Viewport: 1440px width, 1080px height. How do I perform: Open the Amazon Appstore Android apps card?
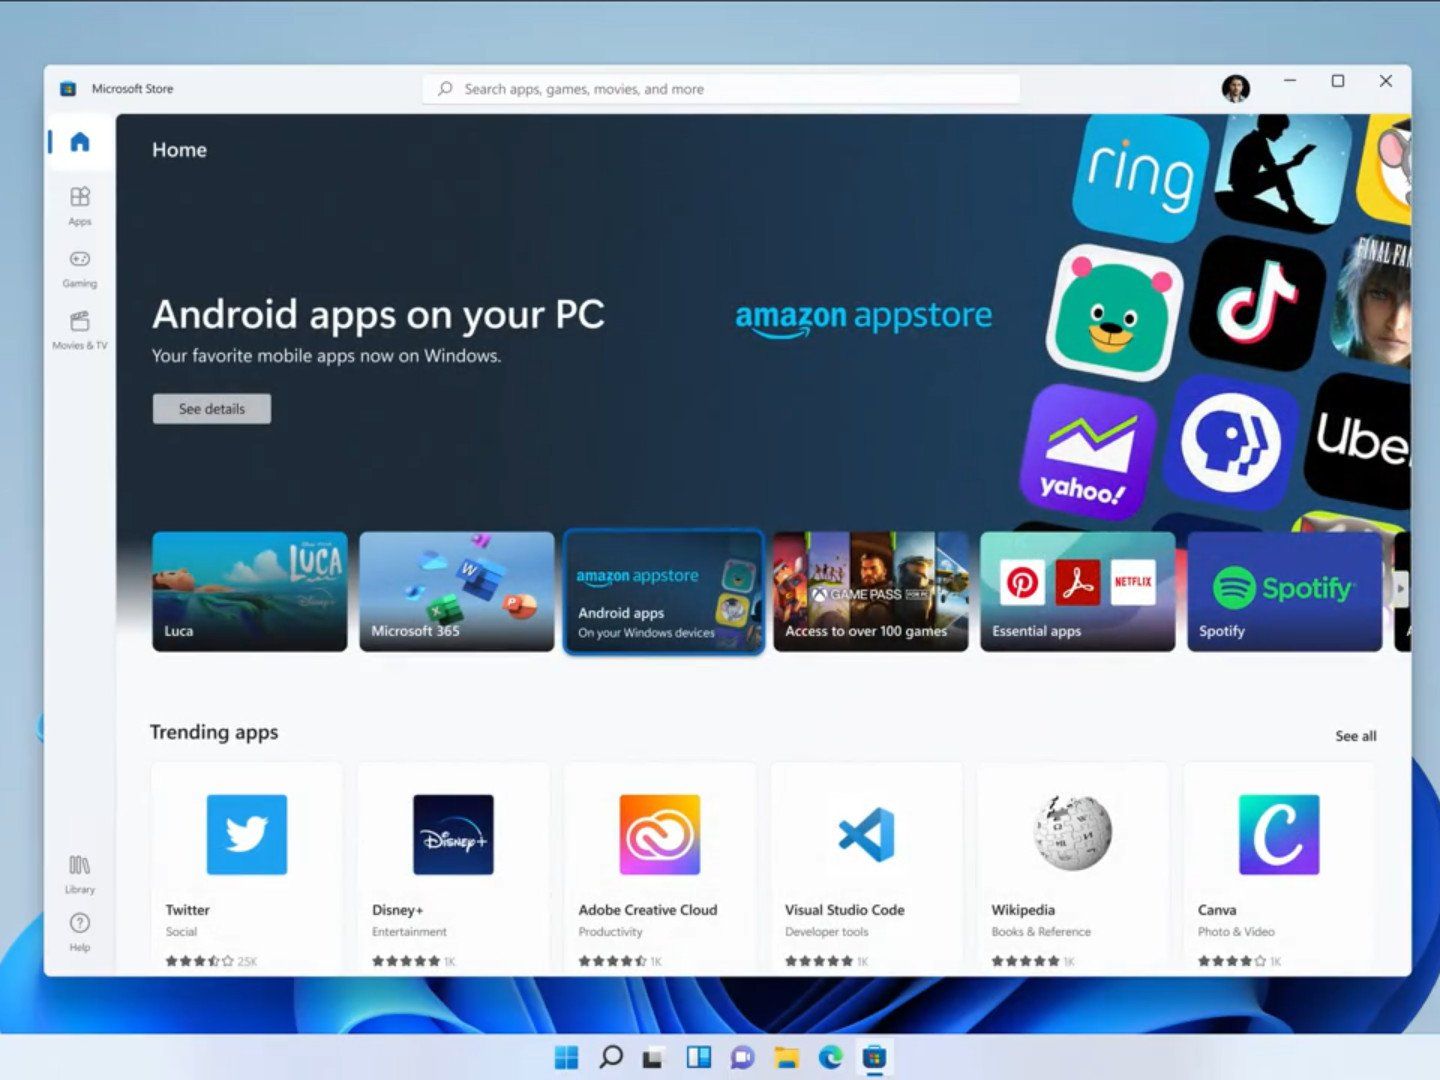coord(663,592)
